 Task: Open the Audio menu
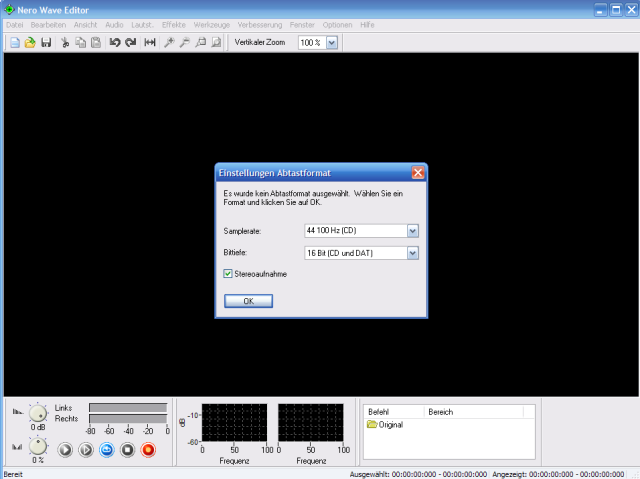[x=114, y=25]
